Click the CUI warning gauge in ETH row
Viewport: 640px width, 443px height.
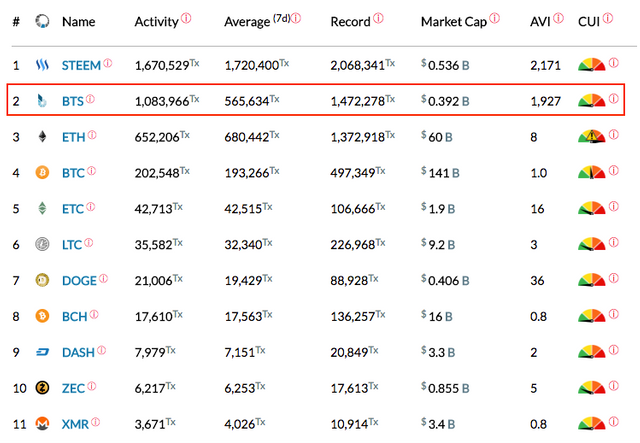591,136
